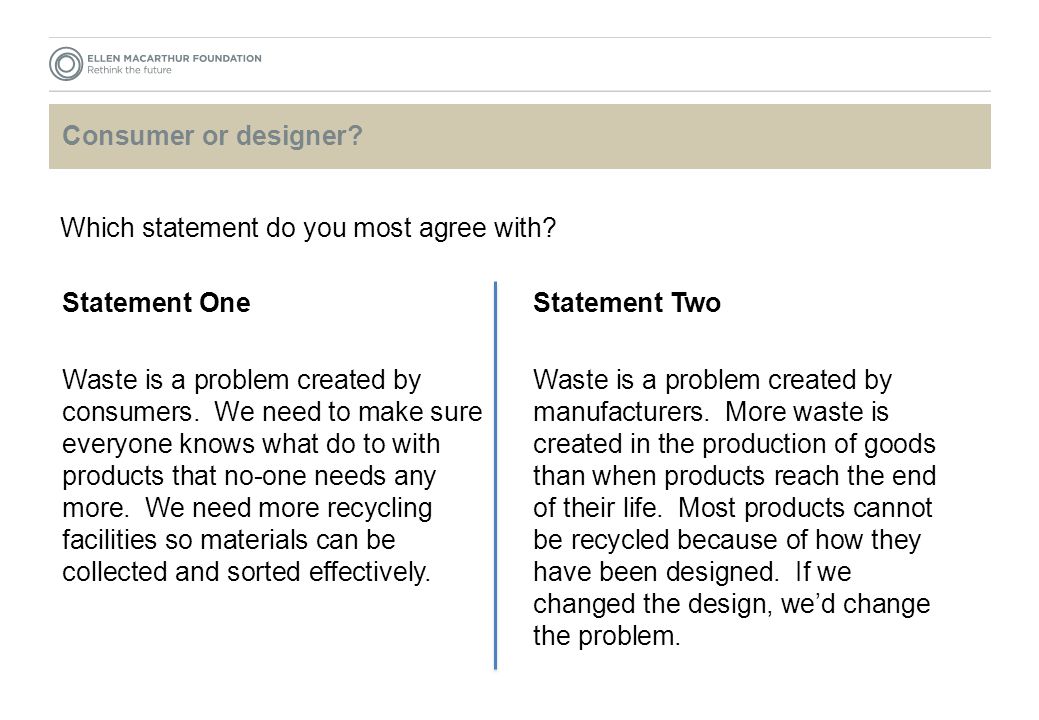Viewport: 1039px width, 720px height.
Task: Click the 'products that no-one needs any' line
Action: [249, 476]
